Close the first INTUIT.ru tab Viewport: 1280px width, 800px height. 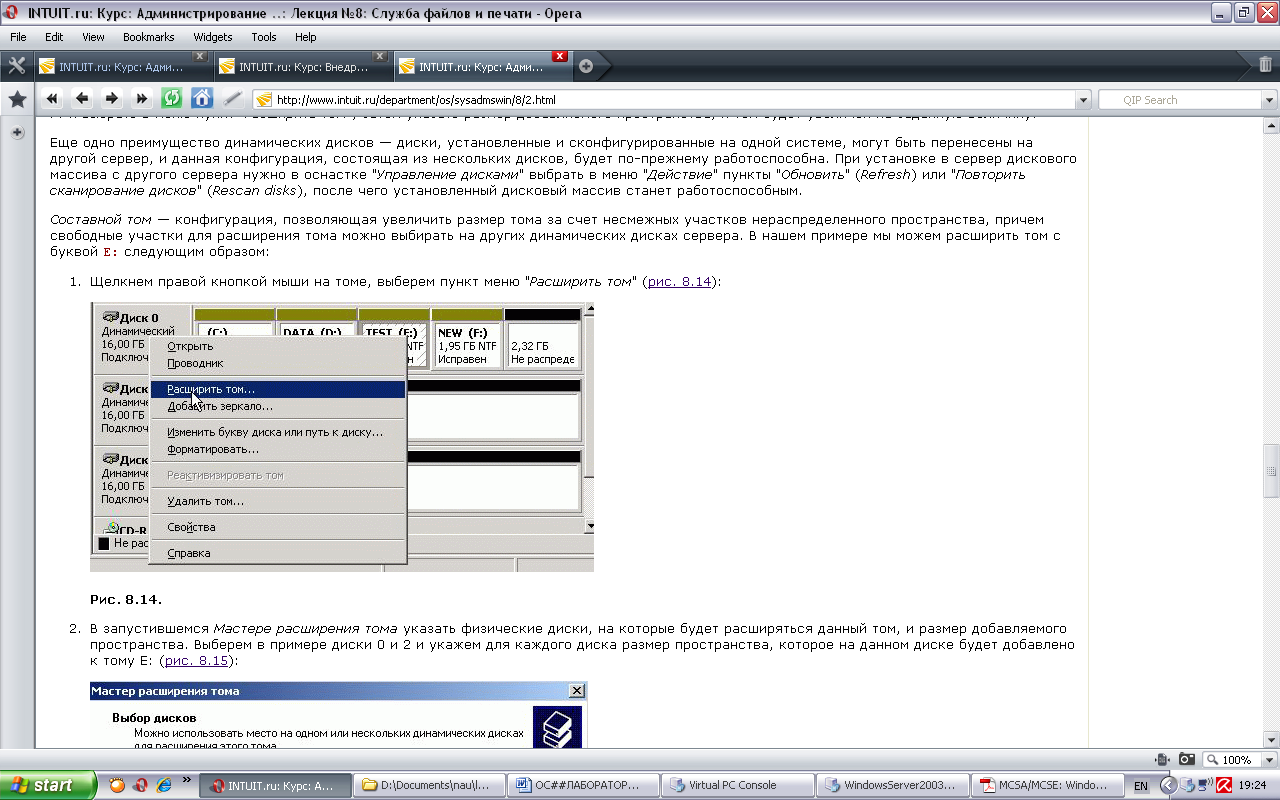(x=200, y=56)
